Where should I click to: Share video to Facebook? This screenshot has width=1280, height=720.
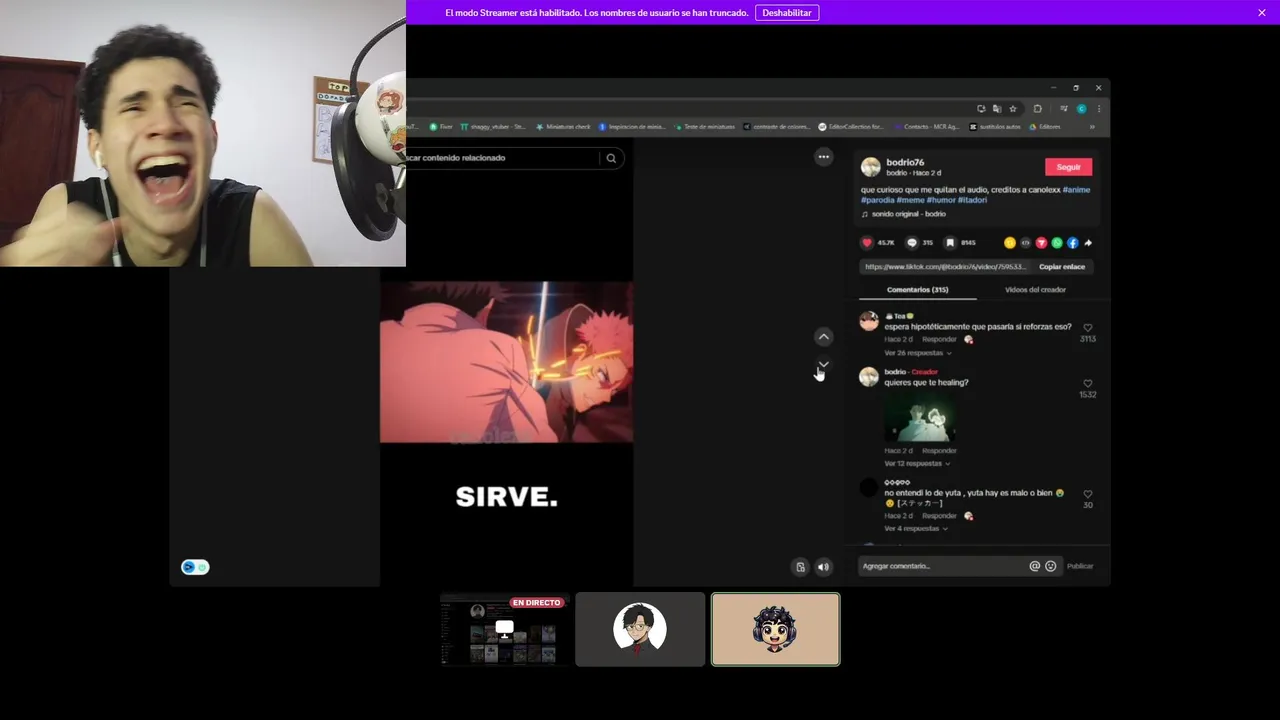(x=1073, y=243)
